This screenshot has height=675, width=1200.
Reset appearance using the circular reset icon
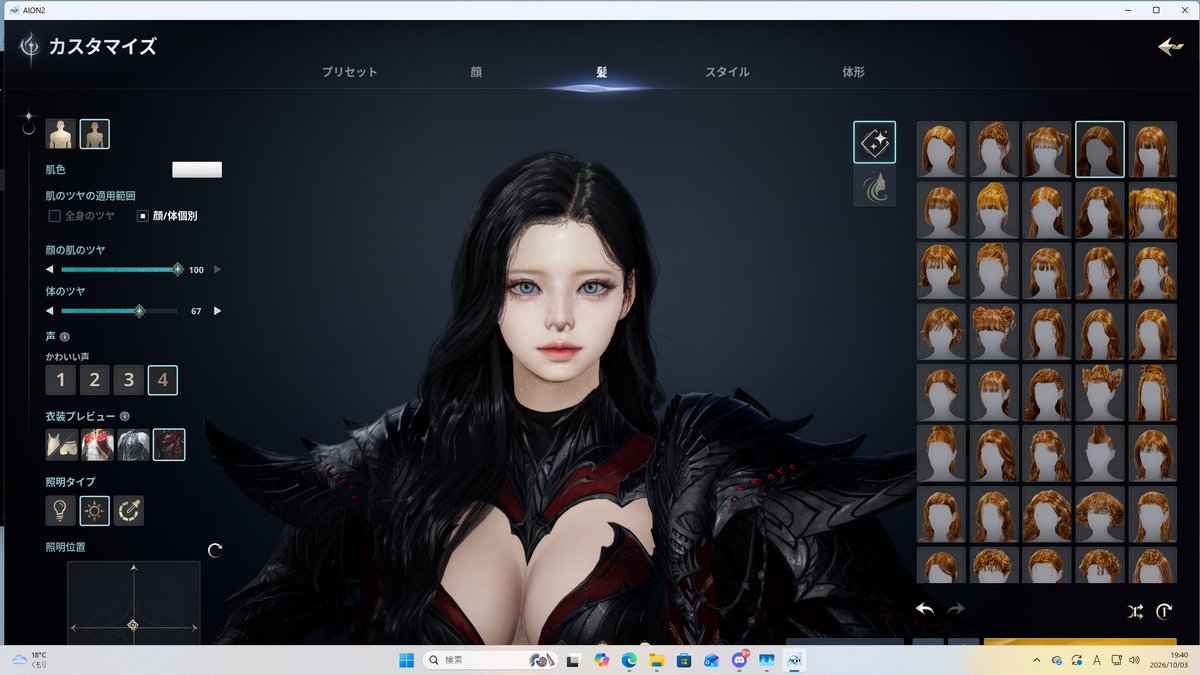click(x=1164, y=611)
